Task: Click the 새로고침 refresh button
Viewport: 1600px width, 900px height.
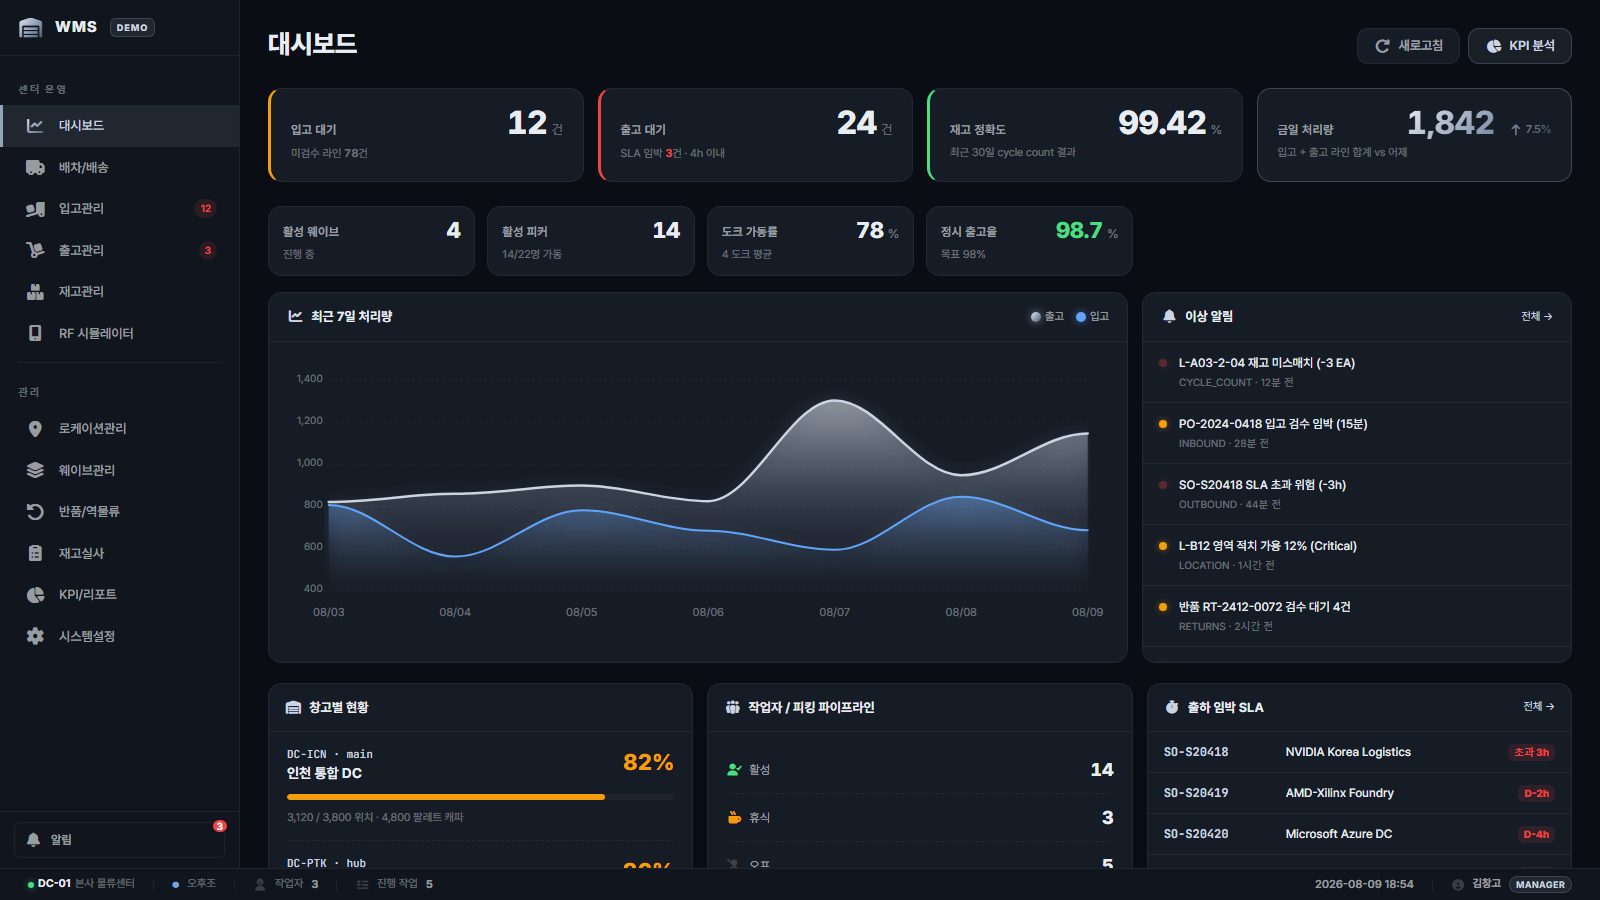Action: point(1408,46)
